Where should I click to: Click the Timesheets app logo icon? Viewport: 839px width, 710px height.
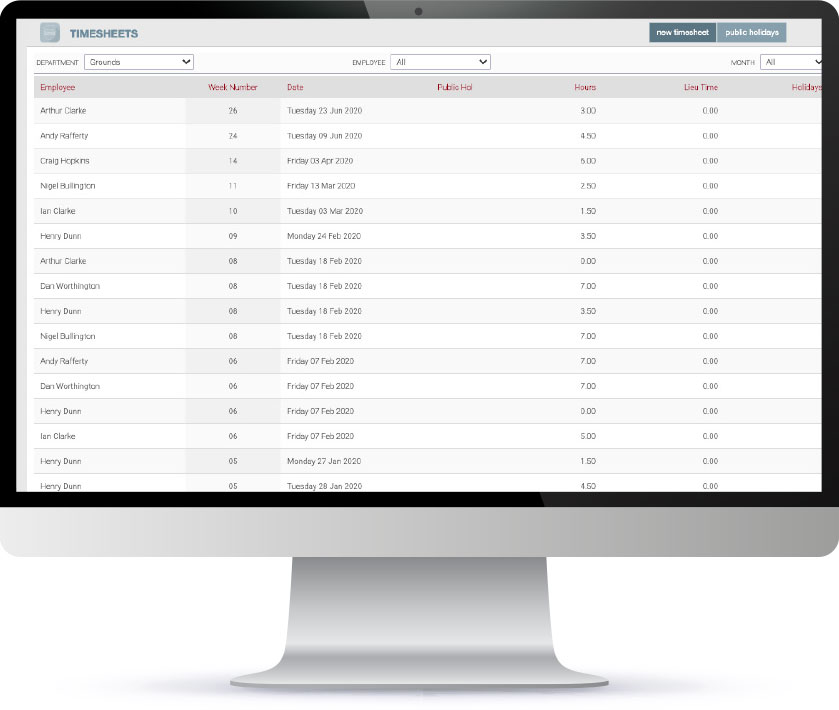(50, 33)
